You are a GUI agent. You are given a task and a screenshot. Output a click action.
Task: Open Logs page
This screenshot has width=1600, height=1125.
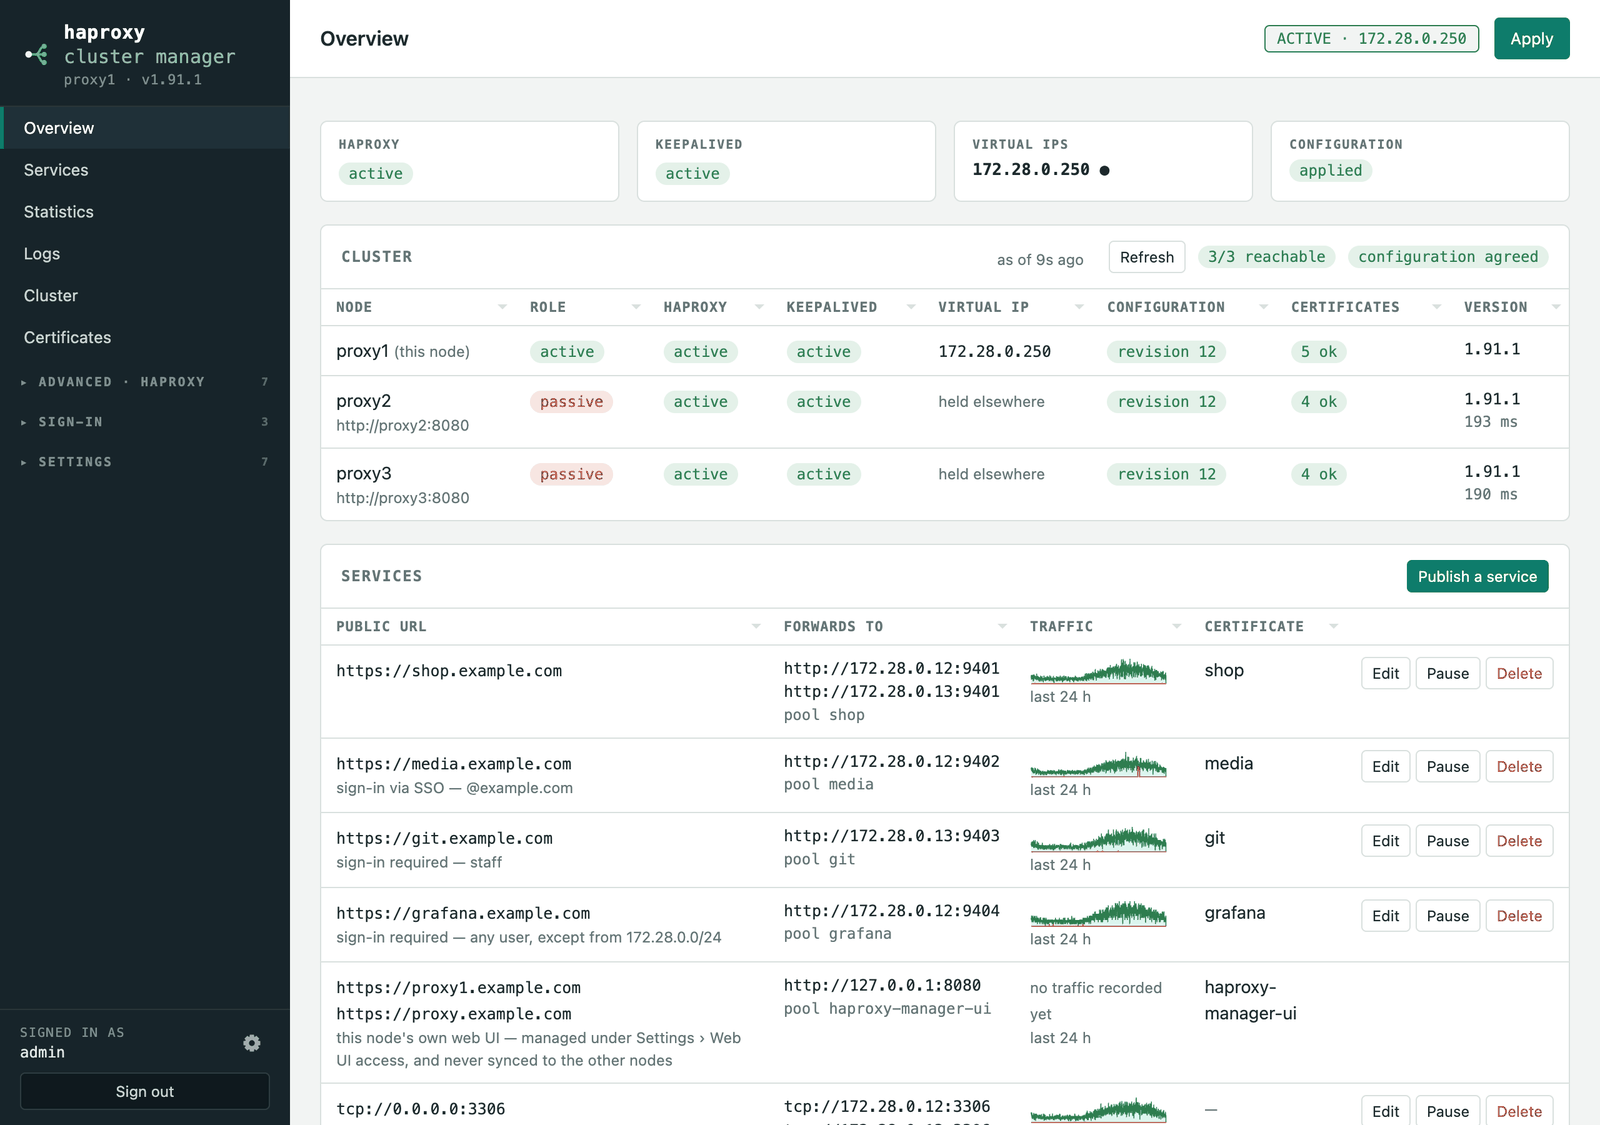pyautogui.click(x=145, y=254)
